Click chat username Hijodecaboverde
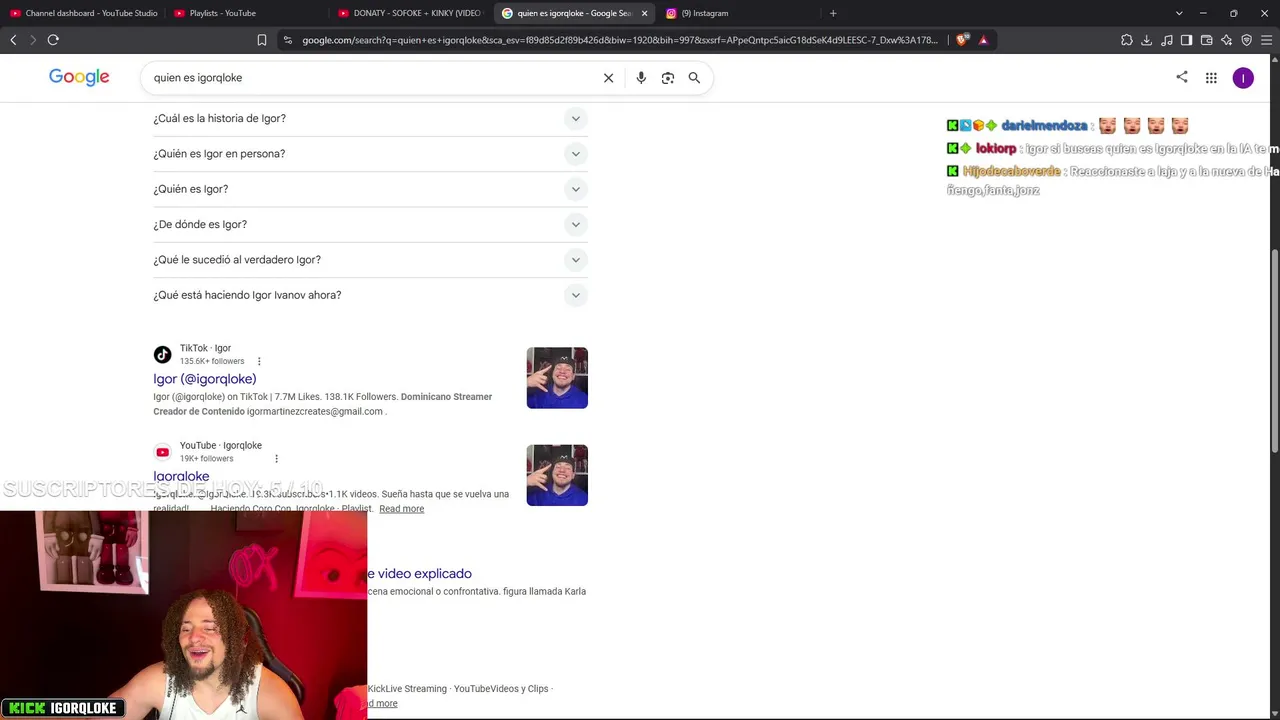1280x720 pixels. 1011,172
